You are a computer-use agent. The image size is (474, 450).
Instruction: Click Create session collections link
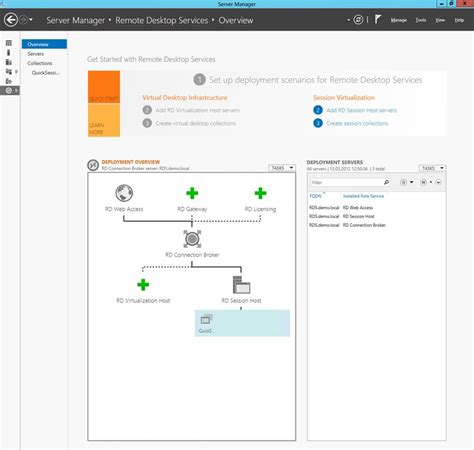[357, 123]
